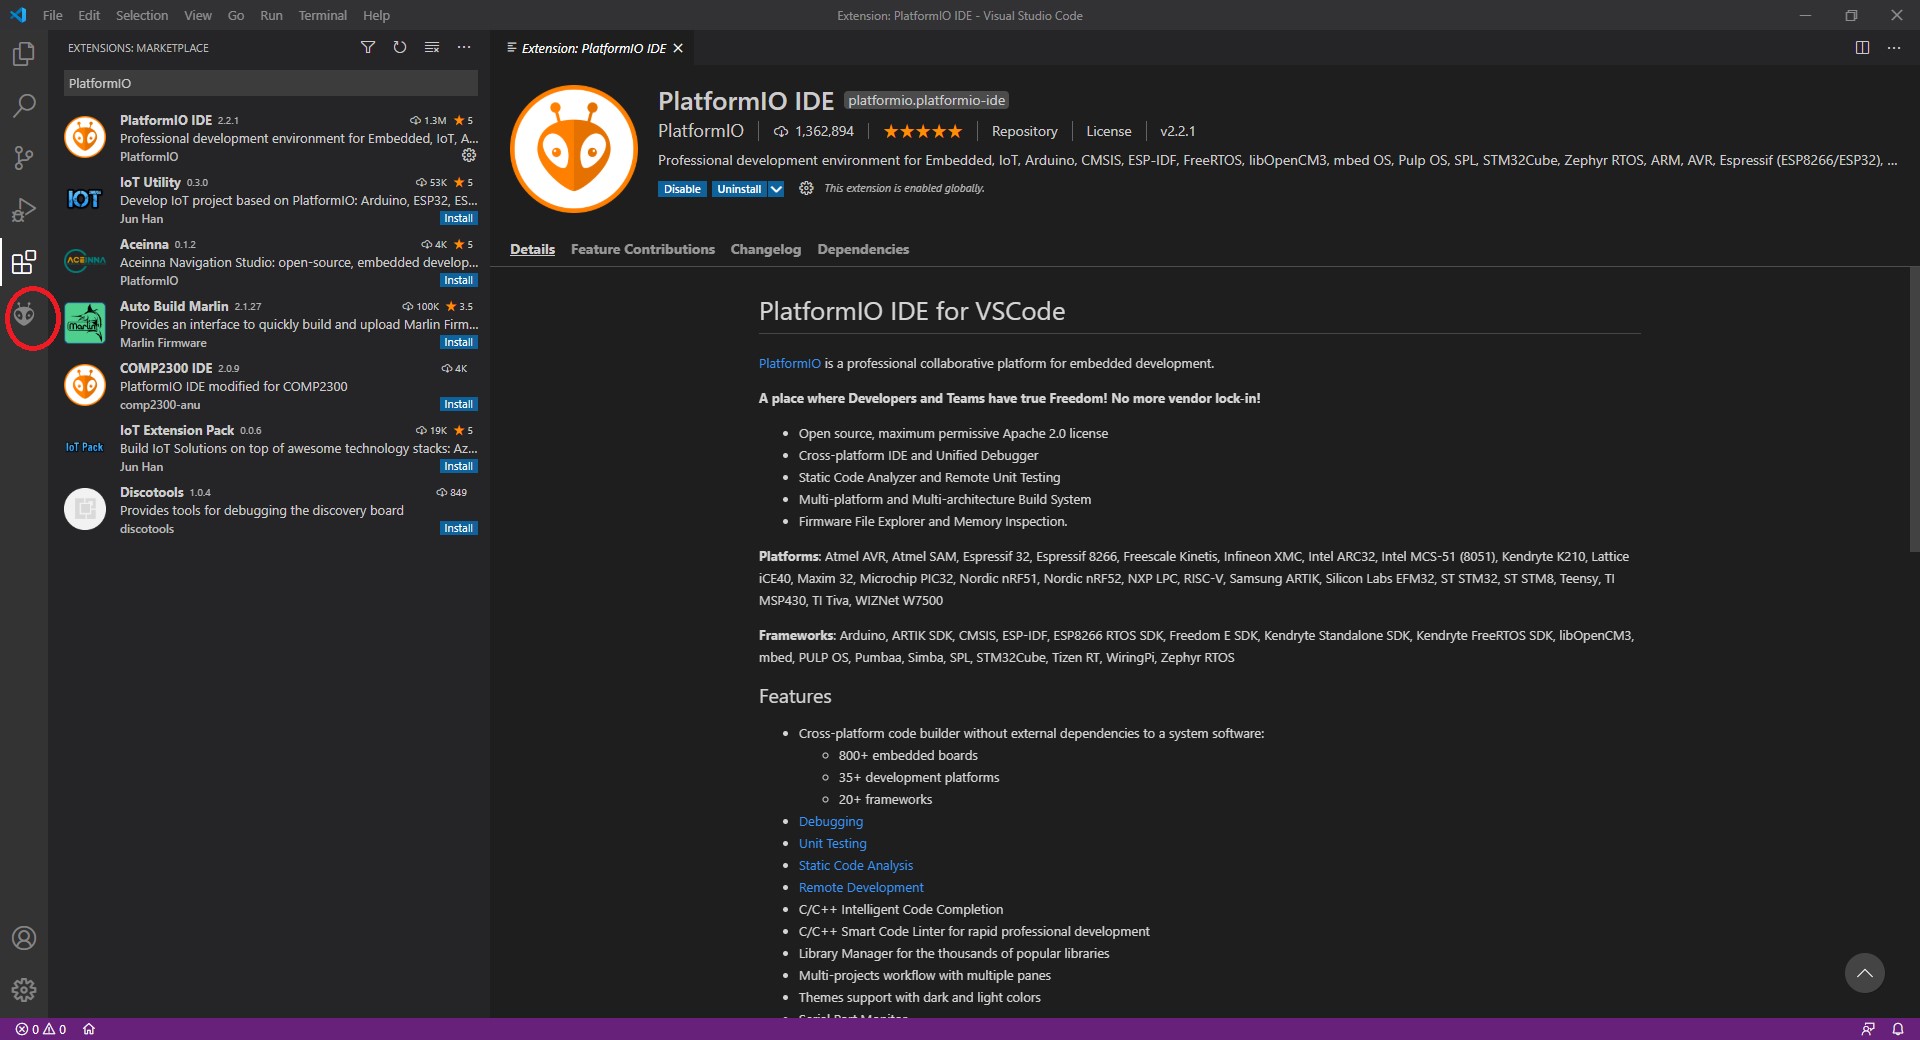
Task: Open the Selection menu
Action: (x=142, y=15)
